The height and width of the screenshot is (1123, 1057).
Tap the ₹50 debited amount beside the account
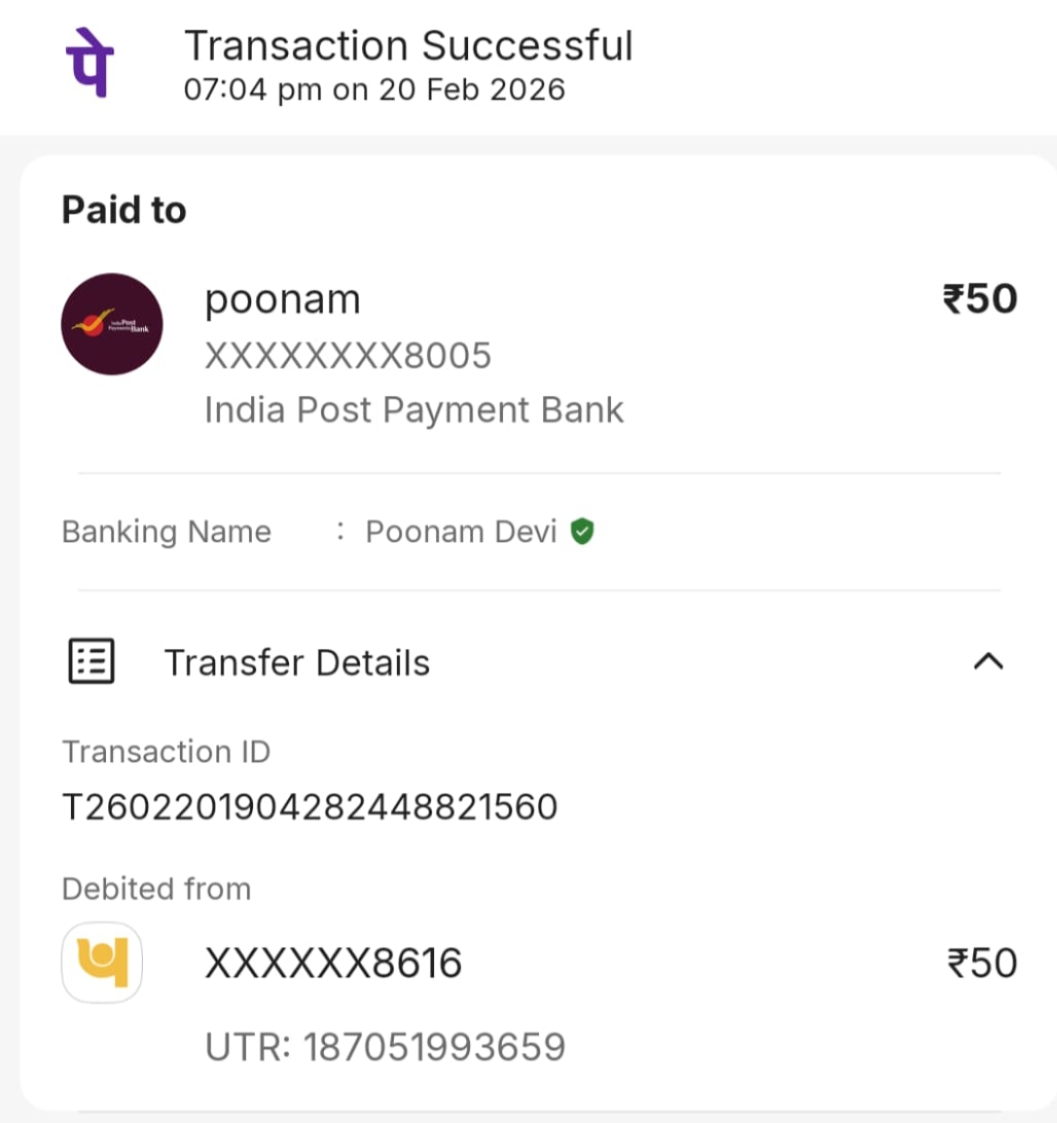click(x=982, y=963)
